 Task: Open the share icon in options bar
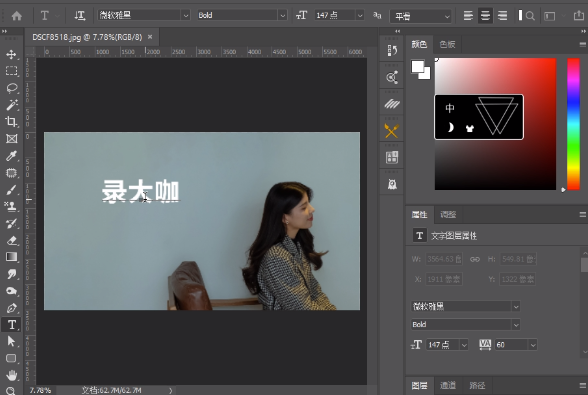pos(579,15)
